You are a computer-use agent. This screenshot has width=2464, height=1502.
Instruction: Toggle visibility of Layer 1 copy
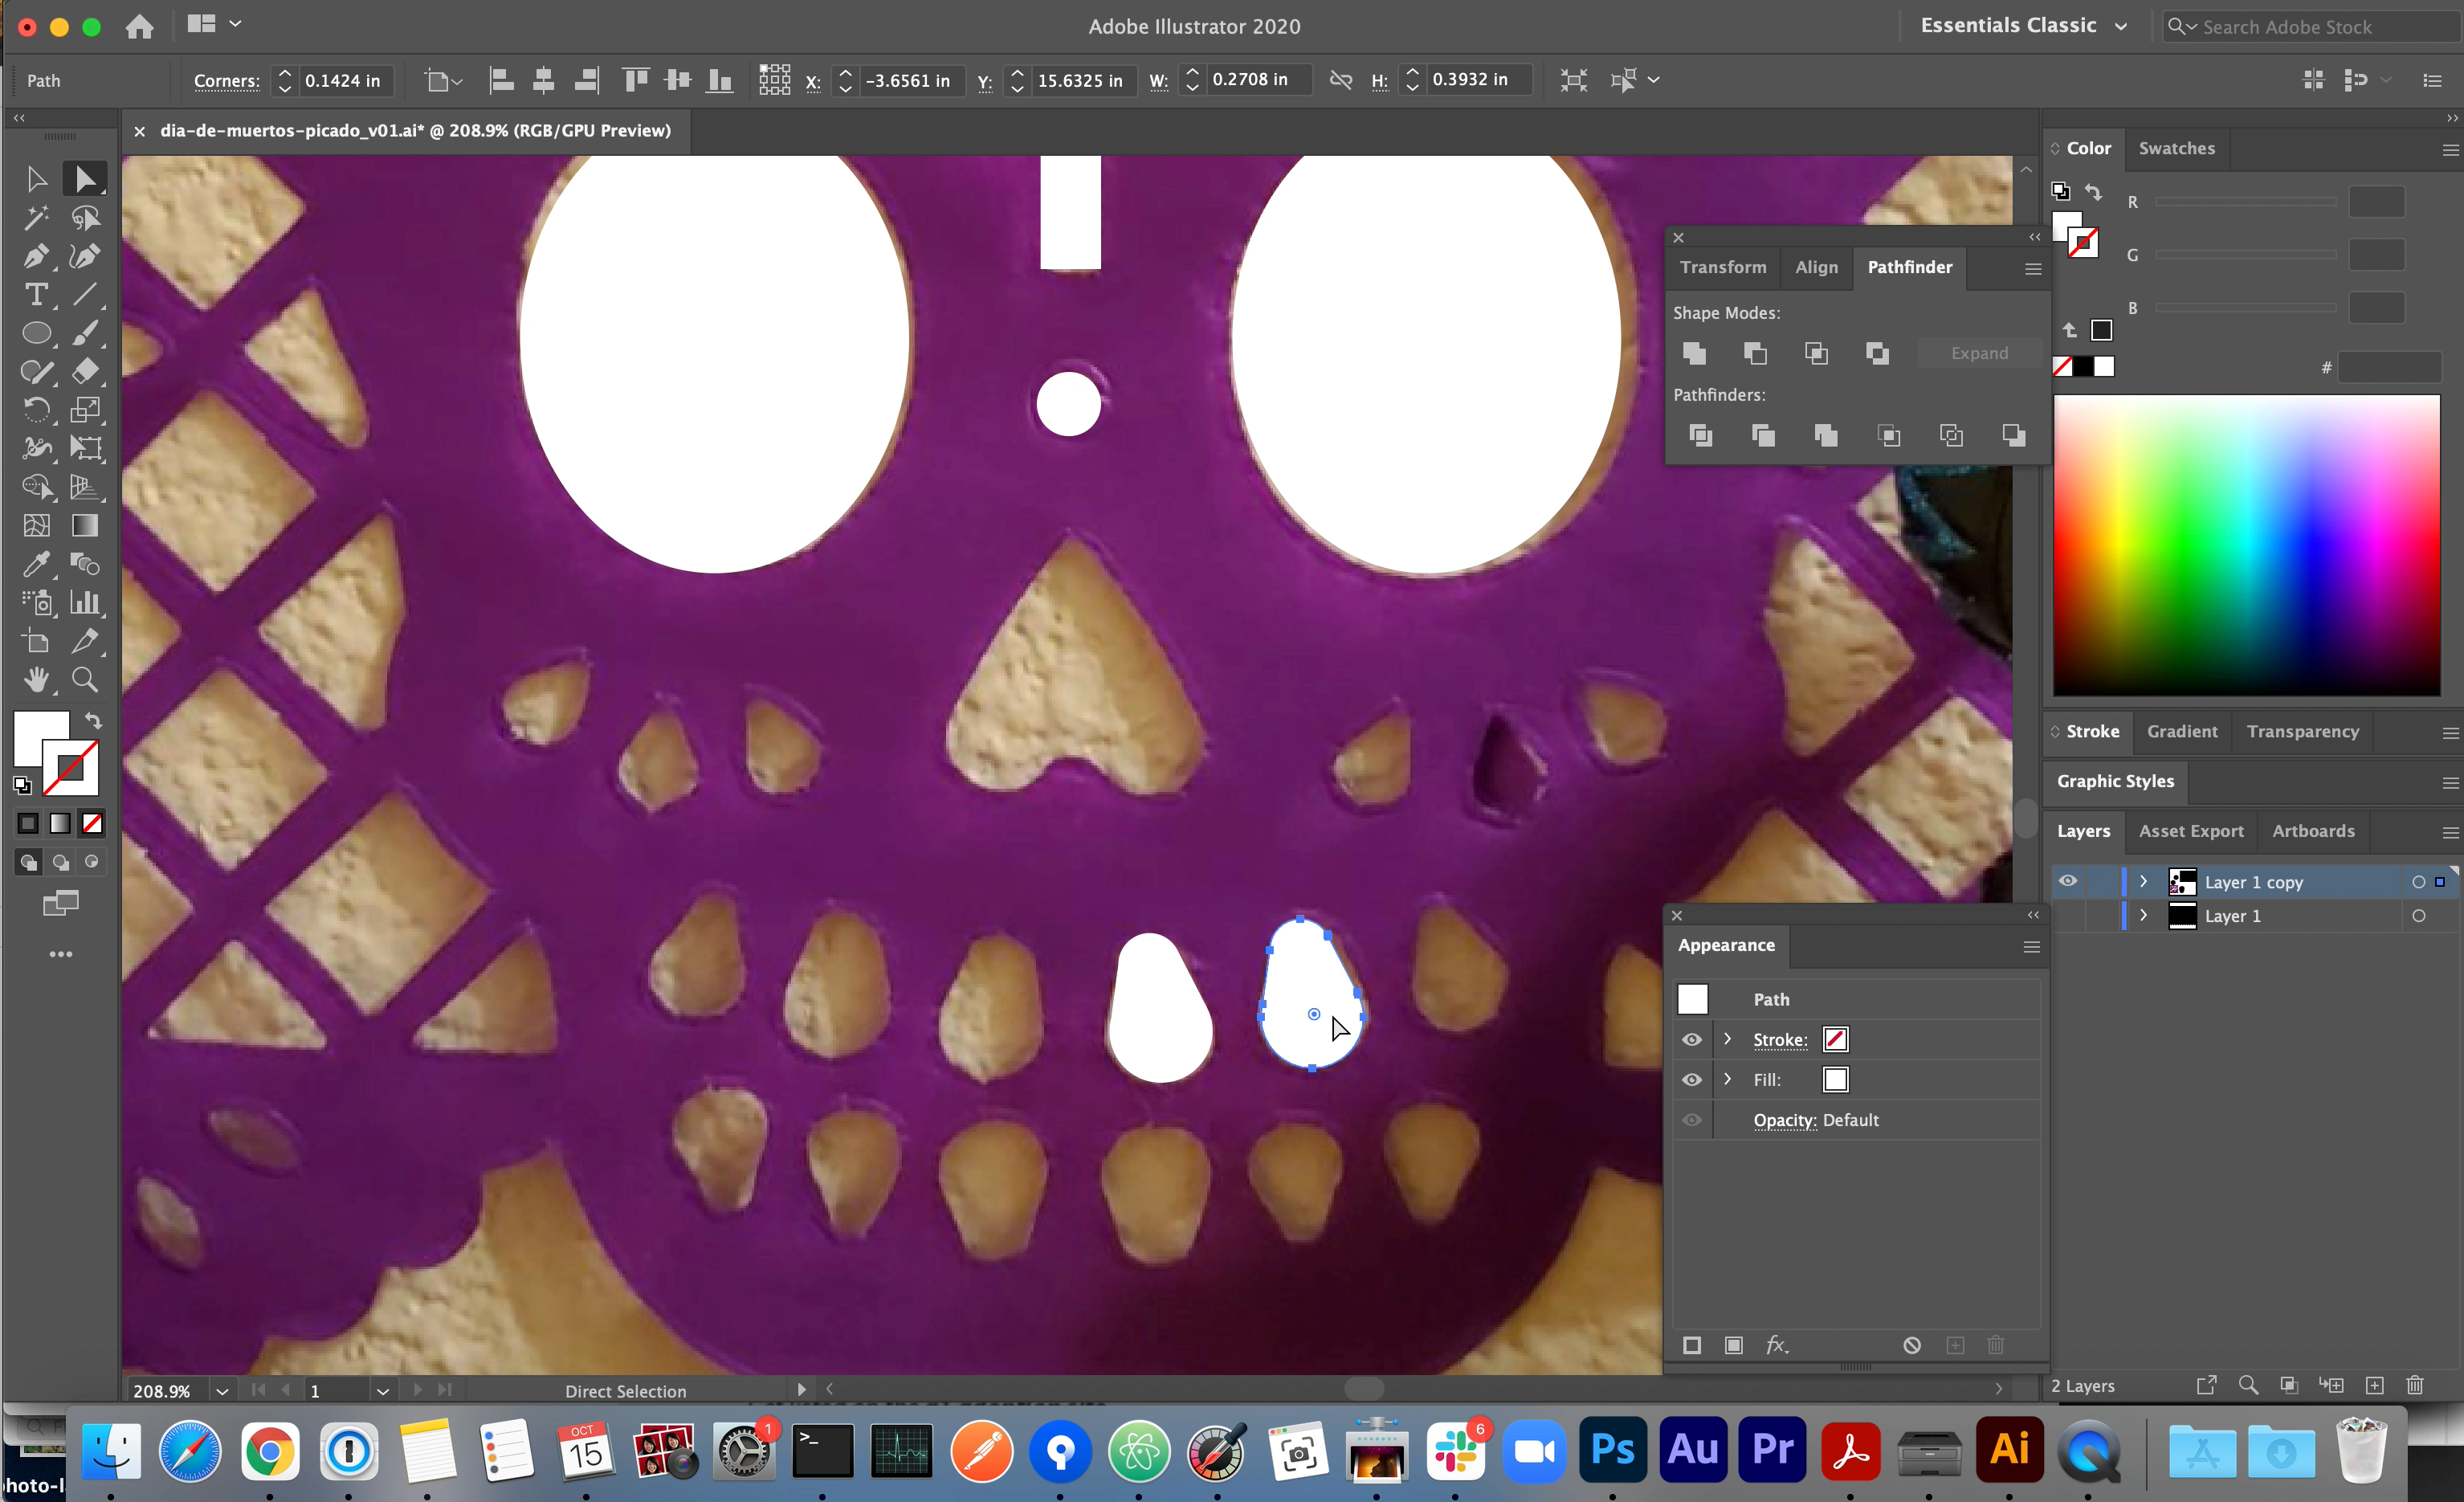tap(2068, 881)
